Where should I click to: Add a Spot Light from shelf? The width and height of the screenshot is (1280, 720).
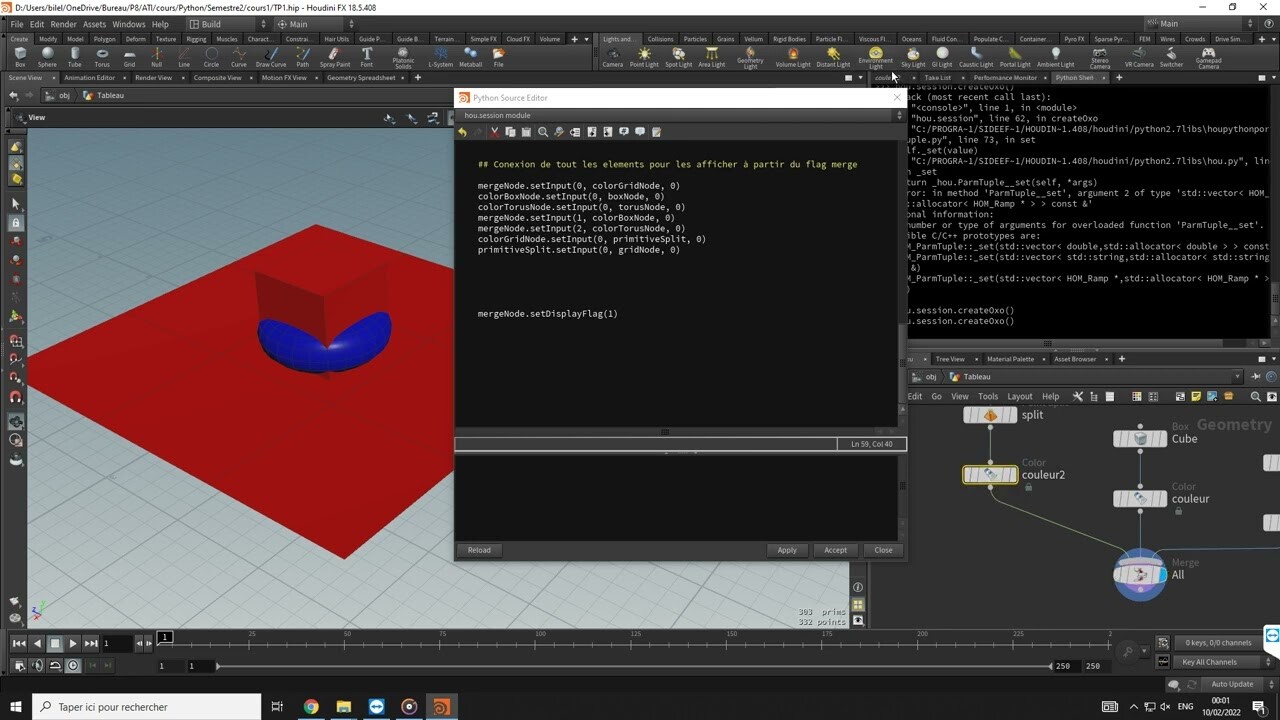[678, 57]
